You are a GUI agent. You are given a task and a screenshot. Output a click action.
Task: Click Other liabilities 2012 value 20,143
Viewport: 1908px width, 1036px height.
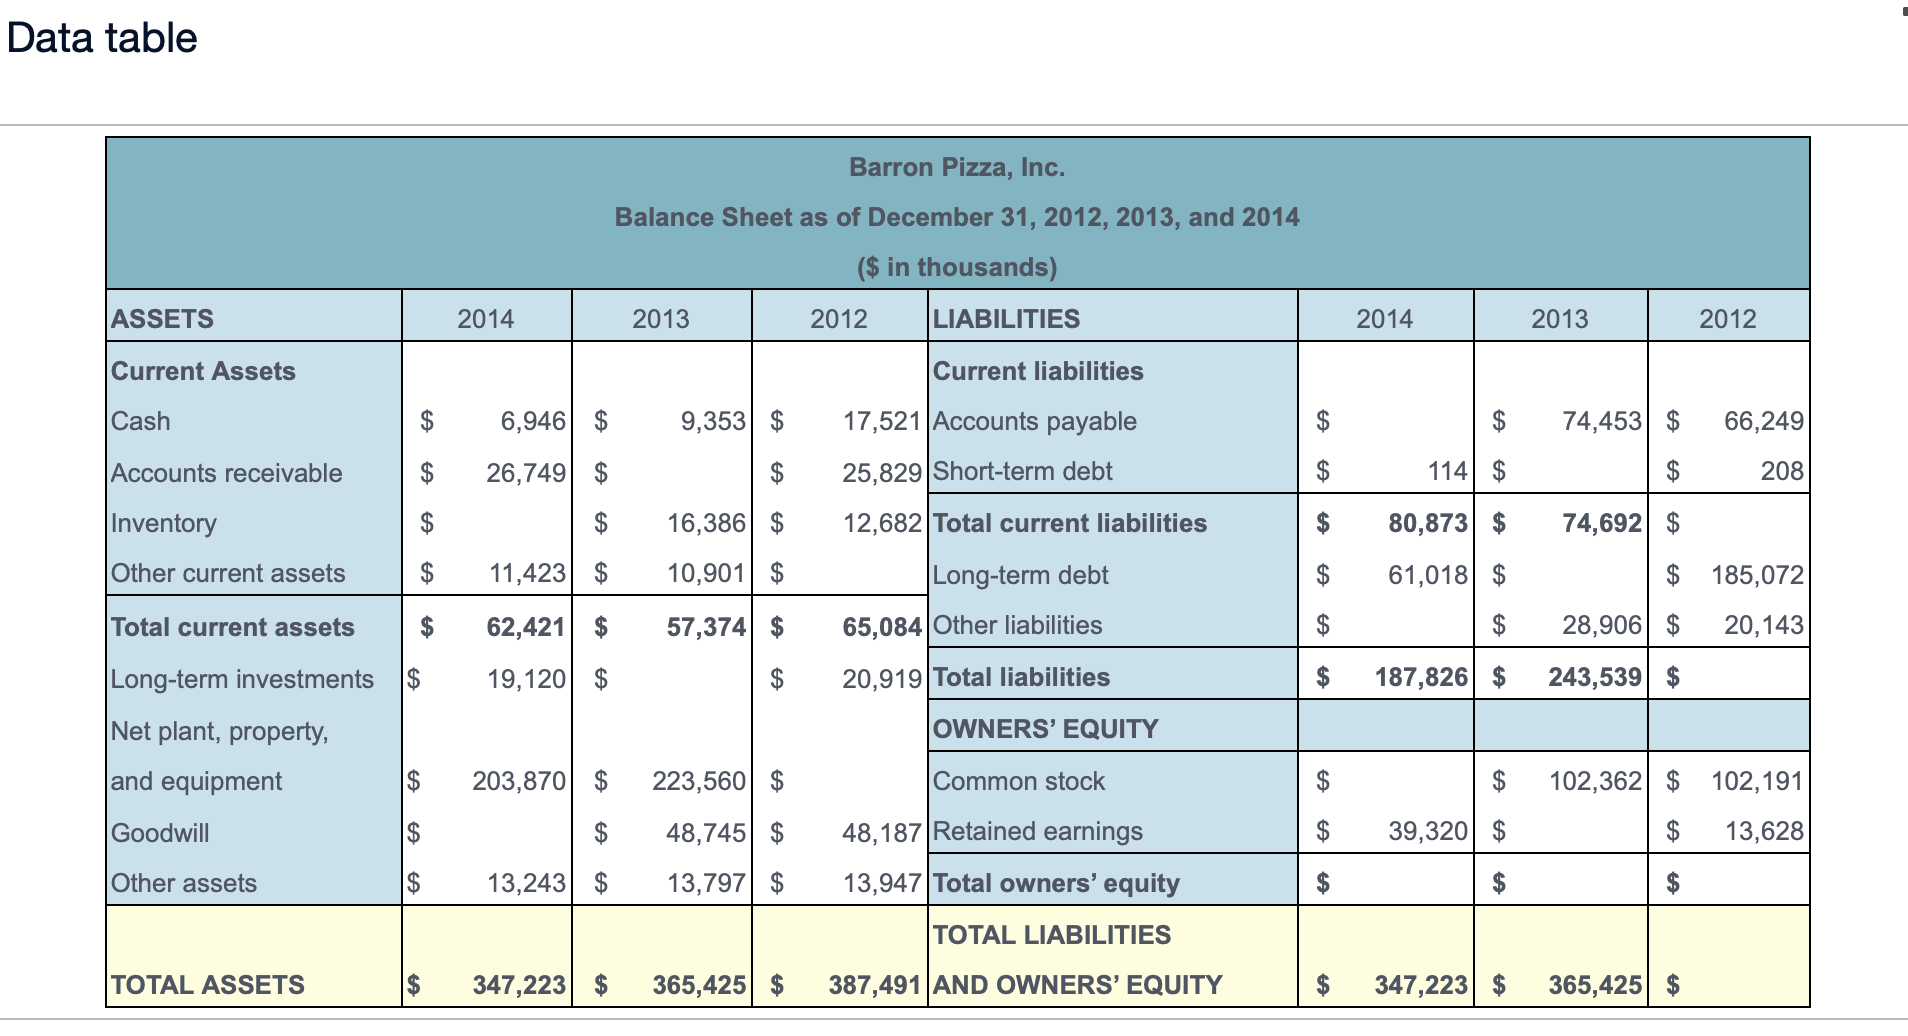pos(1764,625)
